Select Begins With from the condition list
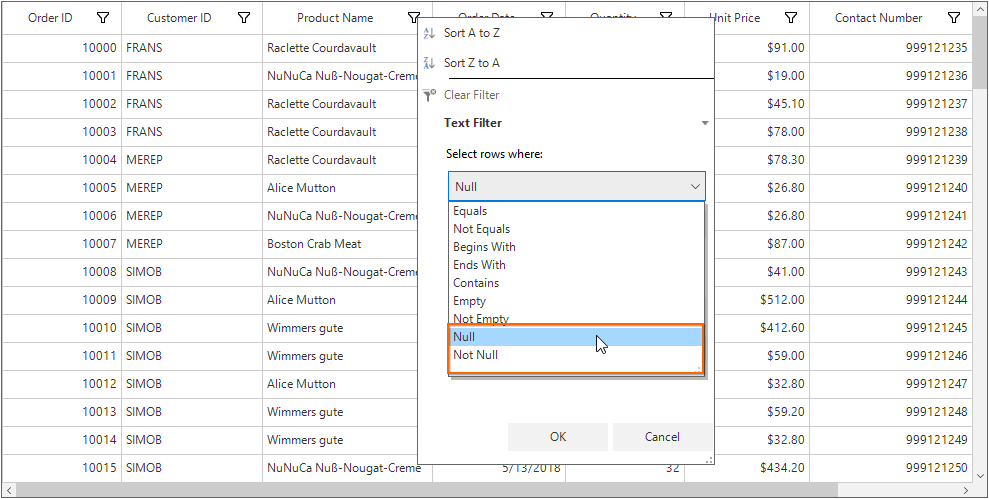 point(576,247)
